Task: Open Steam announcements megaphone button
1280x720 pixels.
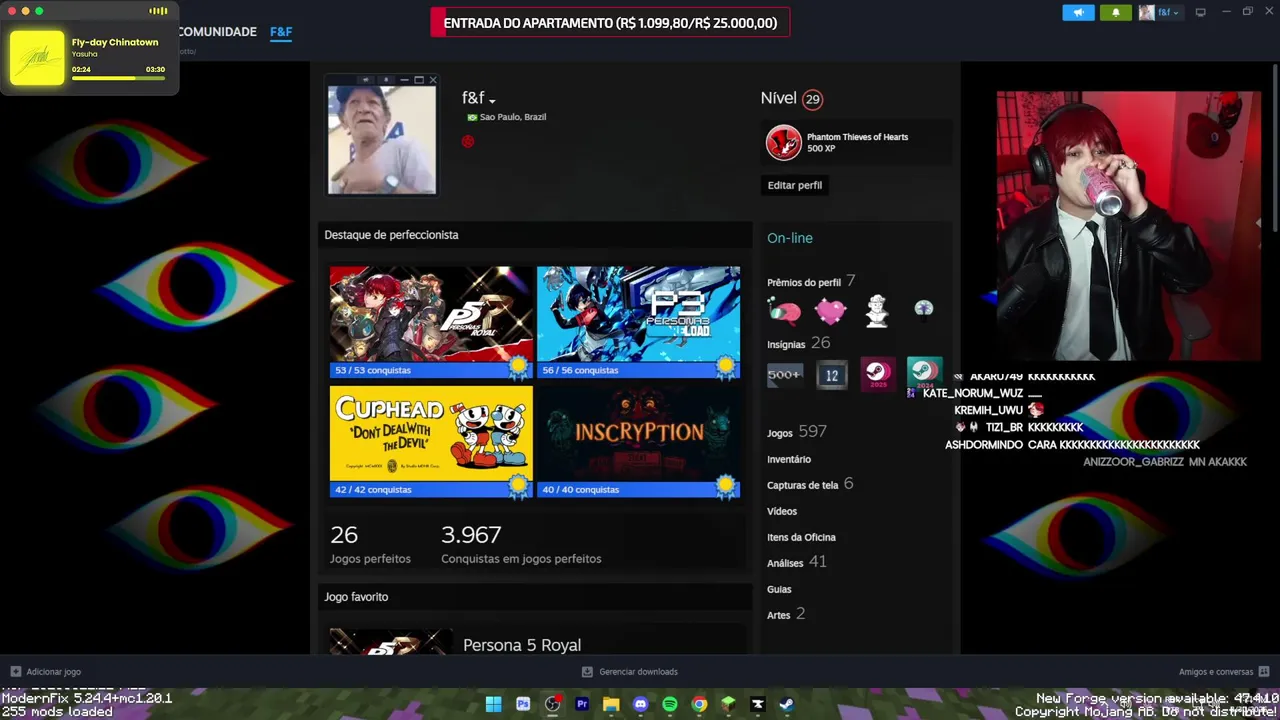Action: 1078,13
